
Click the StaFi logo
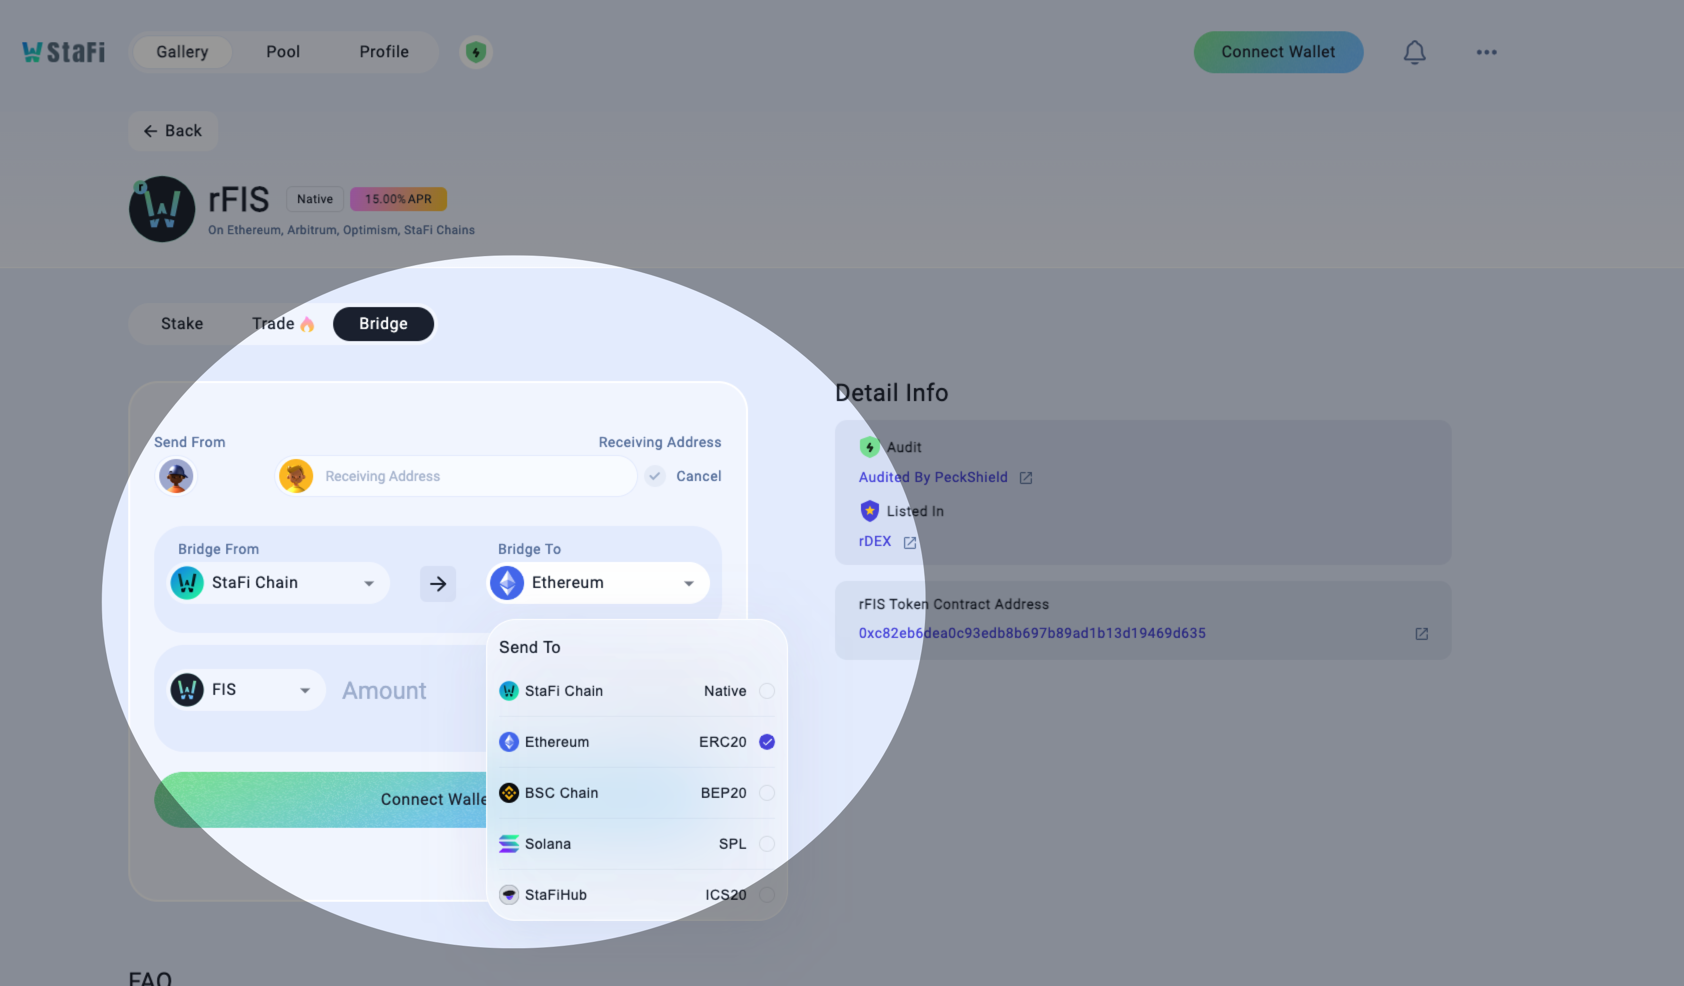(x=64, y=52)
